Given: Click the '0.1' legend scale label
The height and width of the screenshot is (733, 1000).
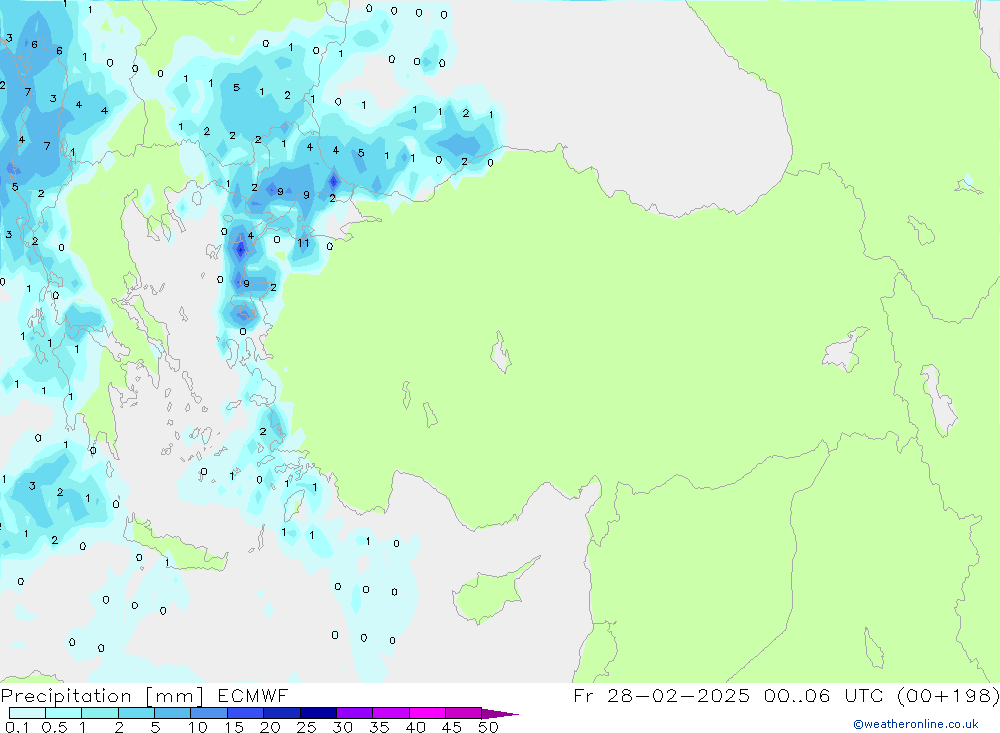Looking at the screenshot, I should click(x=17, y=727).
